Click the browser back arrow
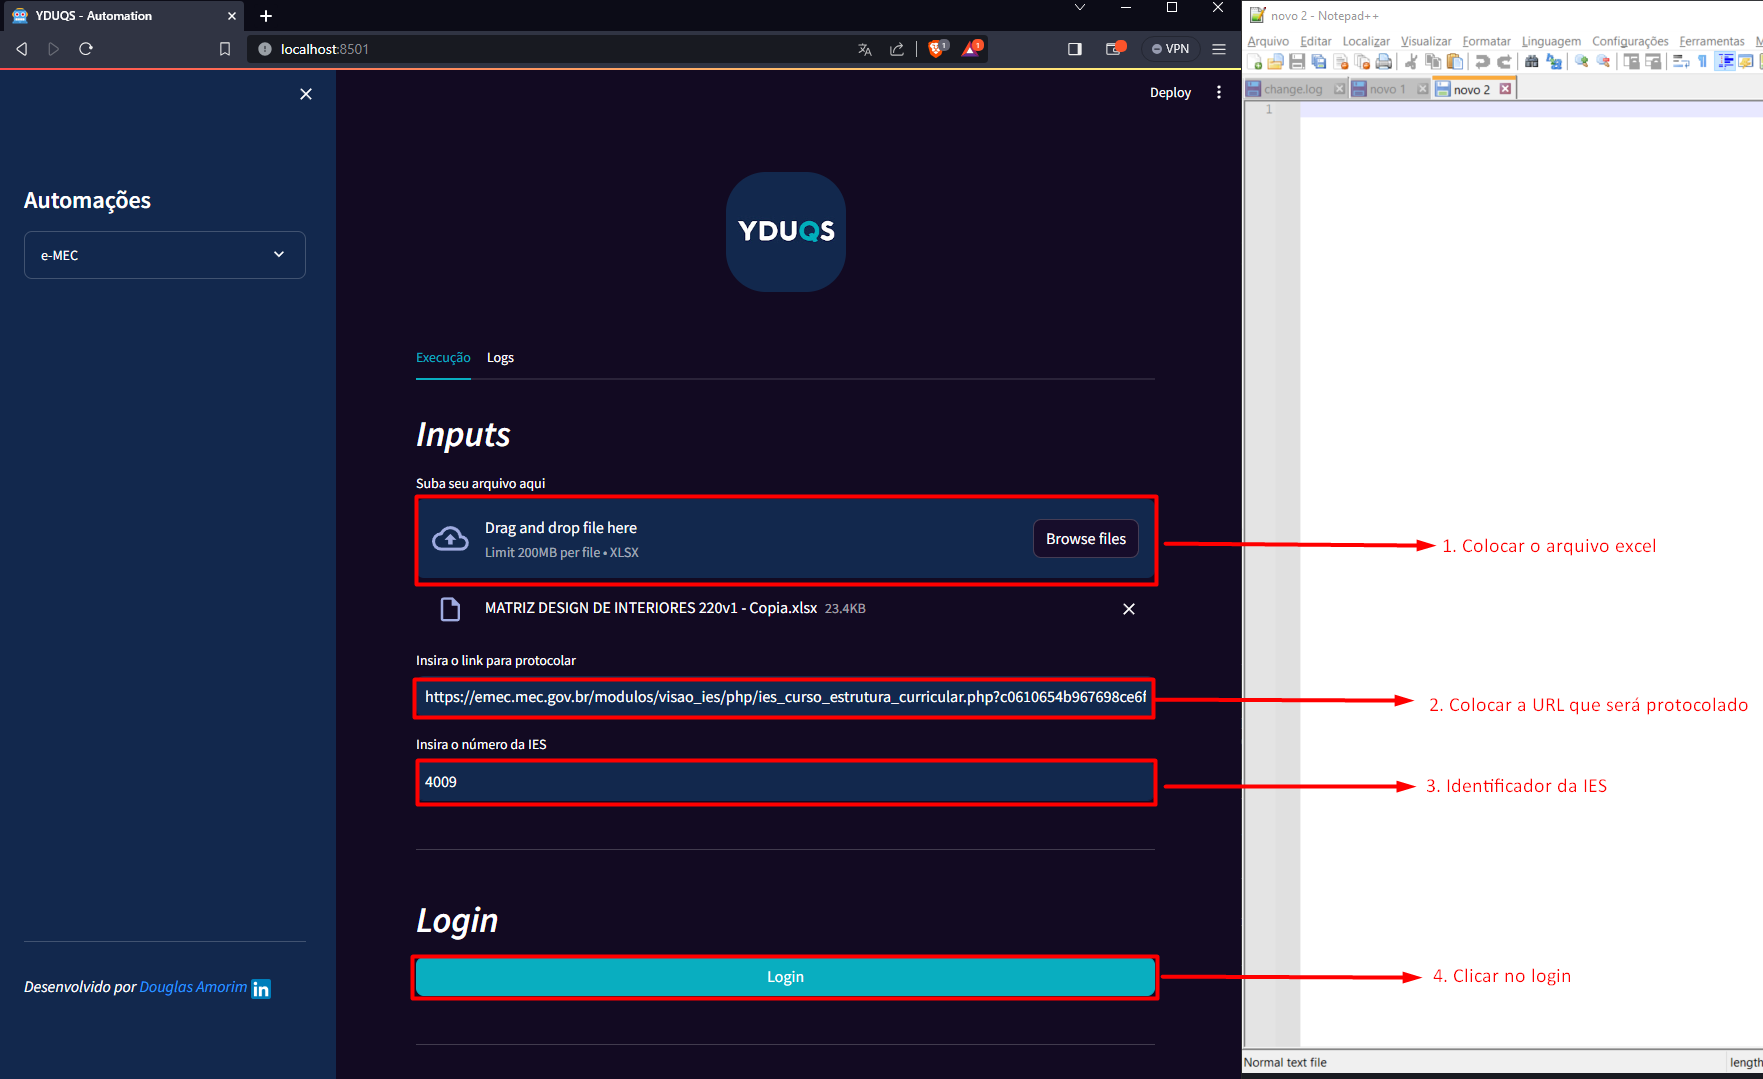 (x=21, y=49)
